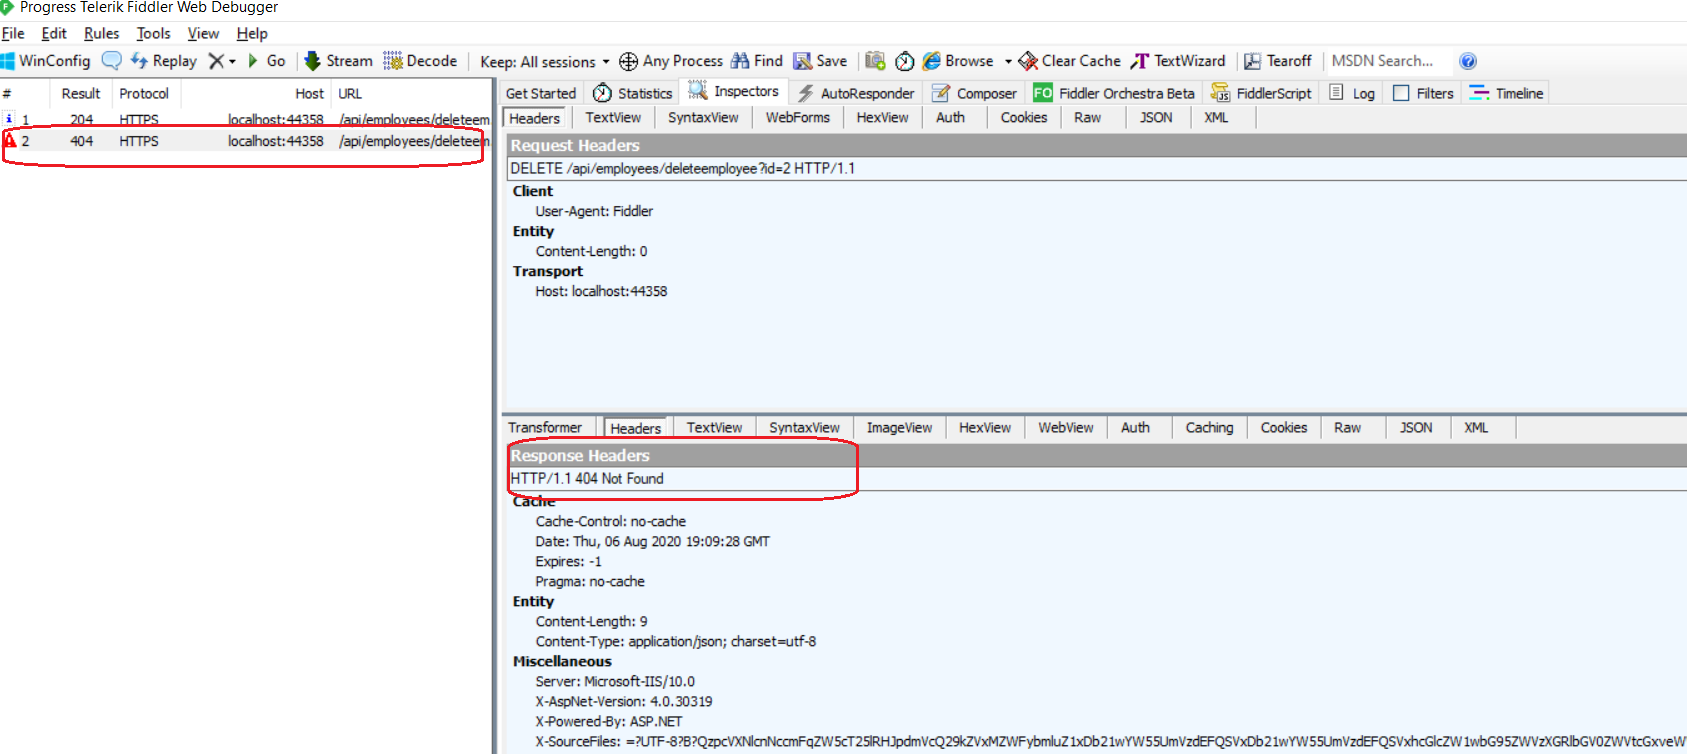Open the TextWizard tool

tap(1178, 61)
